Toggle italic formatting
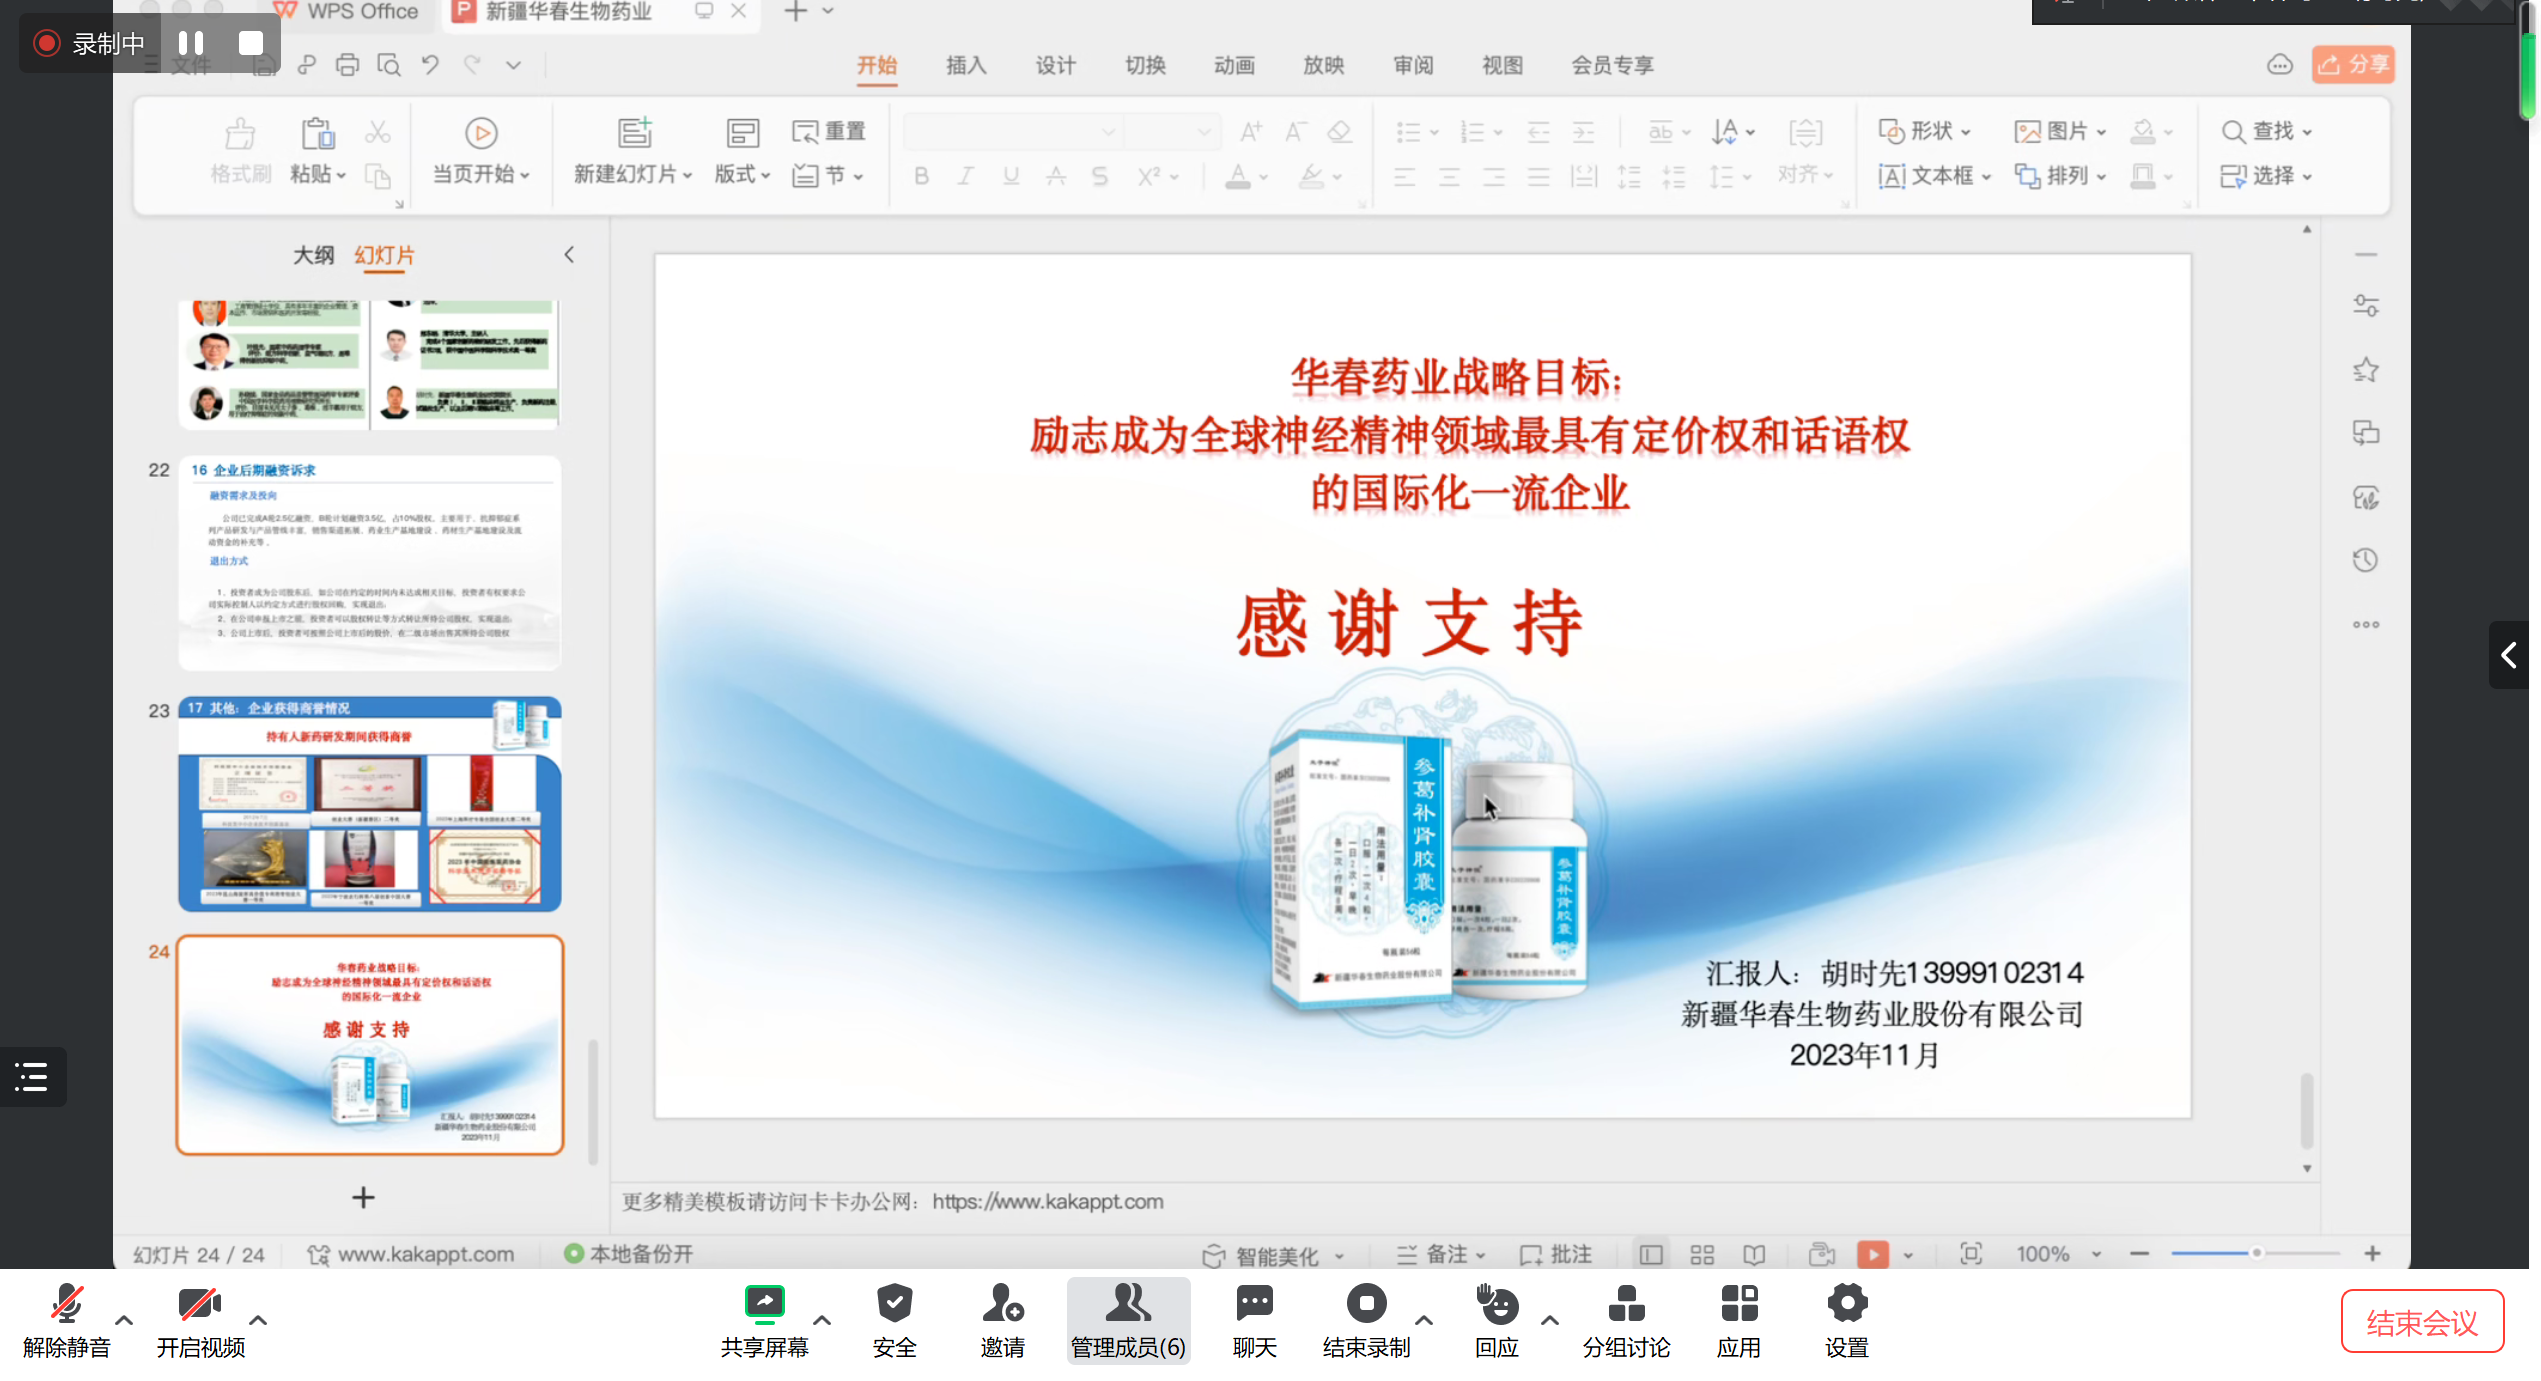This screenshot has height=1381, width=2541. pos(965,176)
